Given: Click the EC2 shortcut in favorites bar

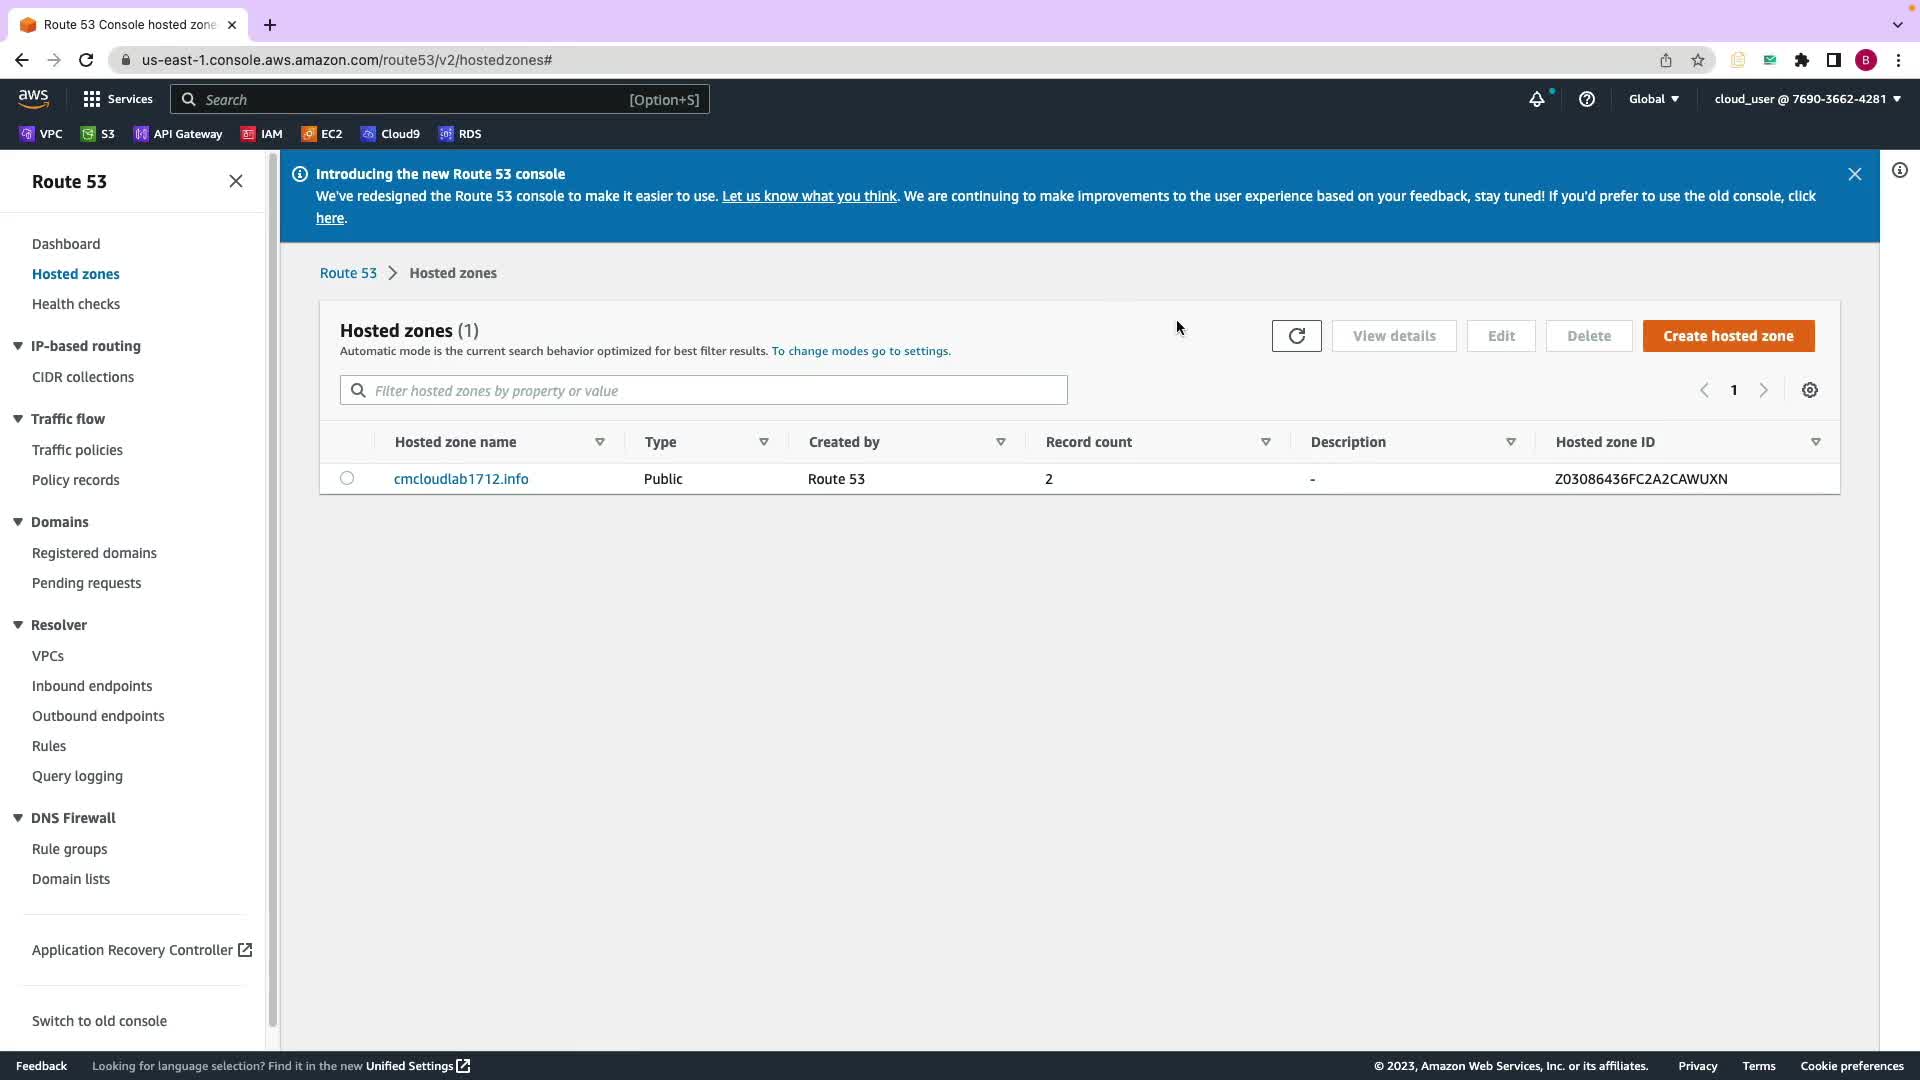Looking at the screenshot, I should [x=322, y=134].
